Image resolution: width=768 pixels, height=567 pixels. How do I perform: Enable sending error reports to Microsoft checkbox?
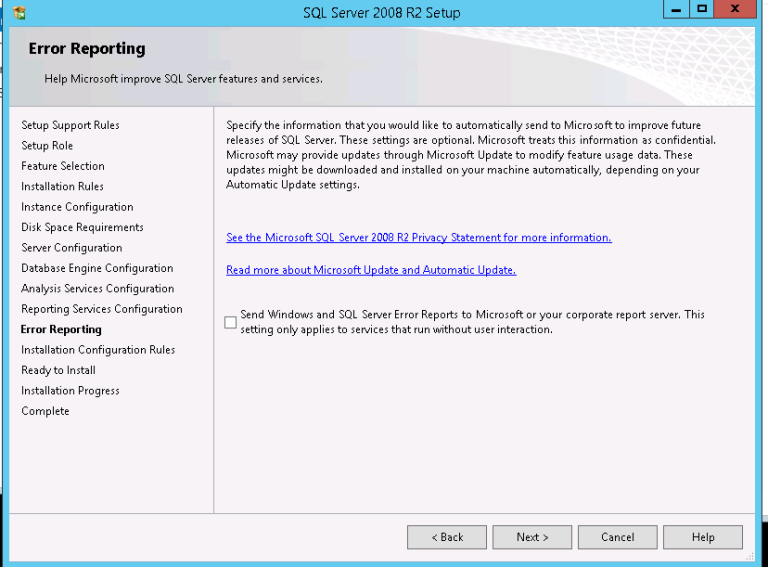(230, 322)
